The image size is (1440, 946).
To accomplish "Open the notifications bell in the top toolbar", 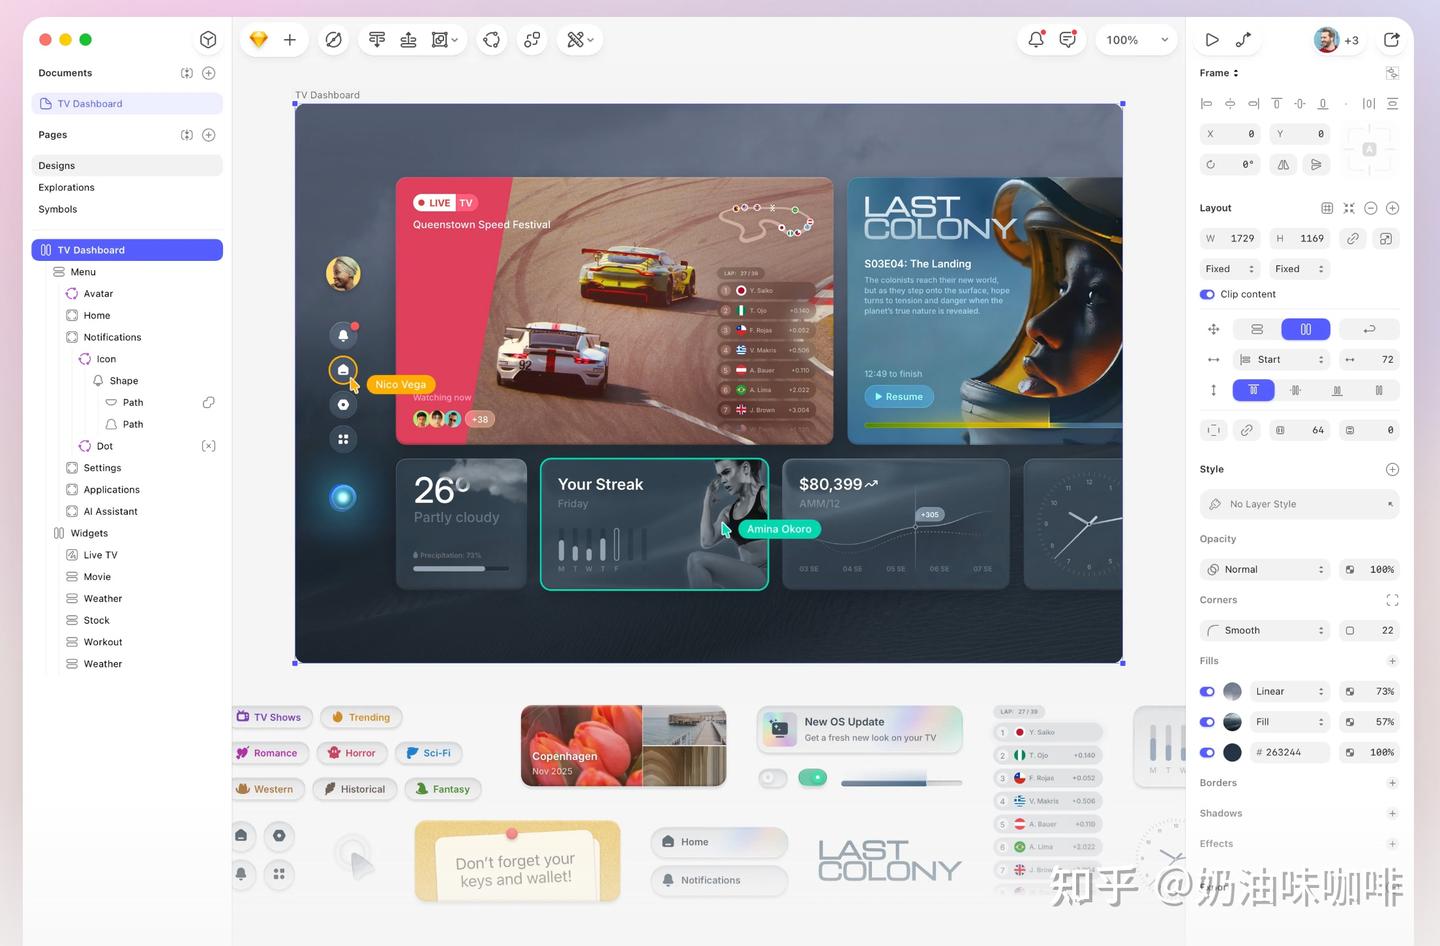I will tap(1036, 40).
